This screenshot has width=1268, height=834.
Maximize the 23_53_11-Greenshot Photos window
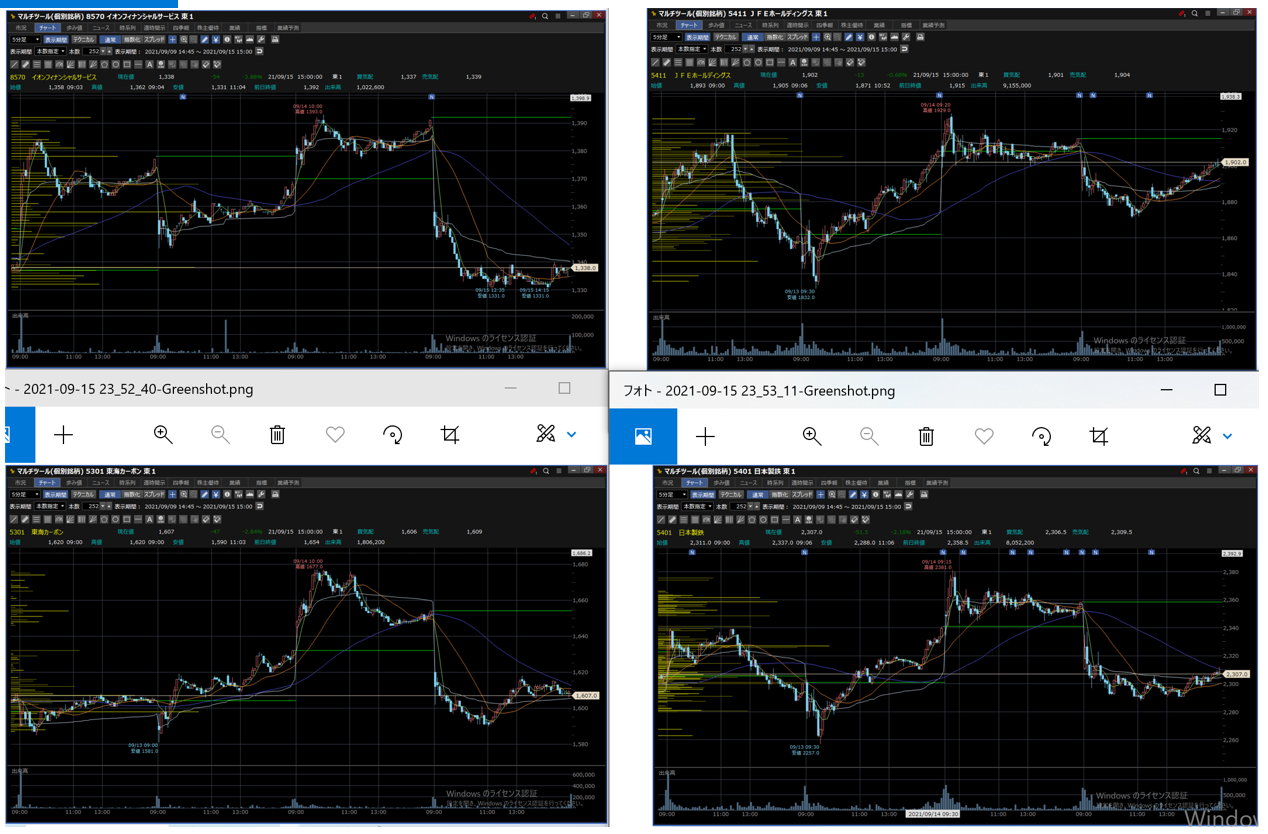(x=1220, y=390)
